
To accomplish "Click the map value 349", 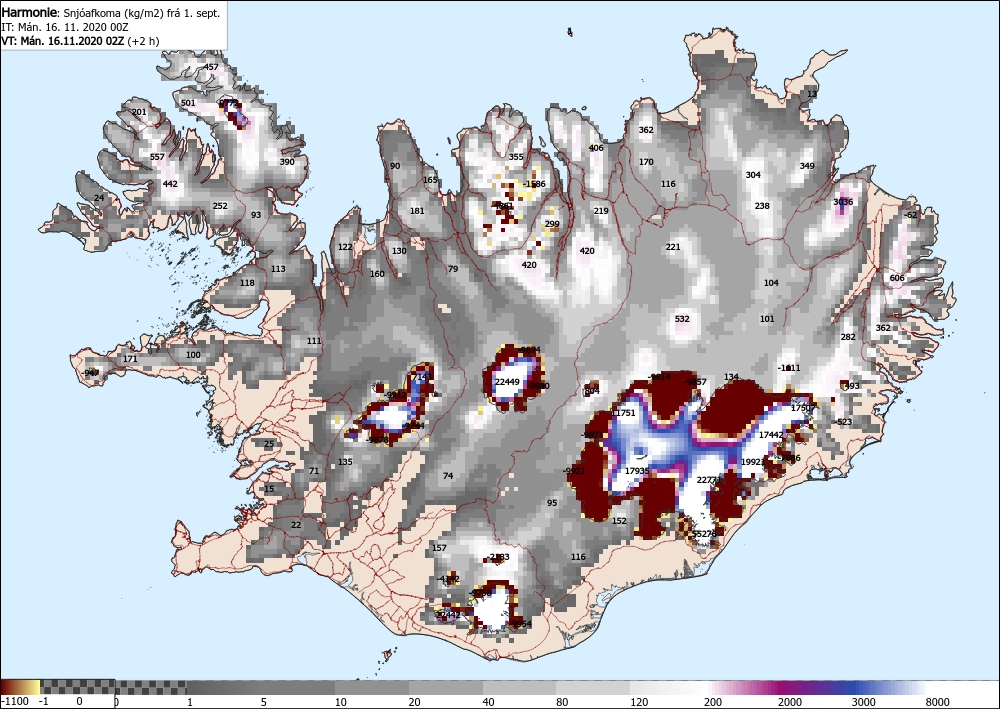I will tap(807, 166).
